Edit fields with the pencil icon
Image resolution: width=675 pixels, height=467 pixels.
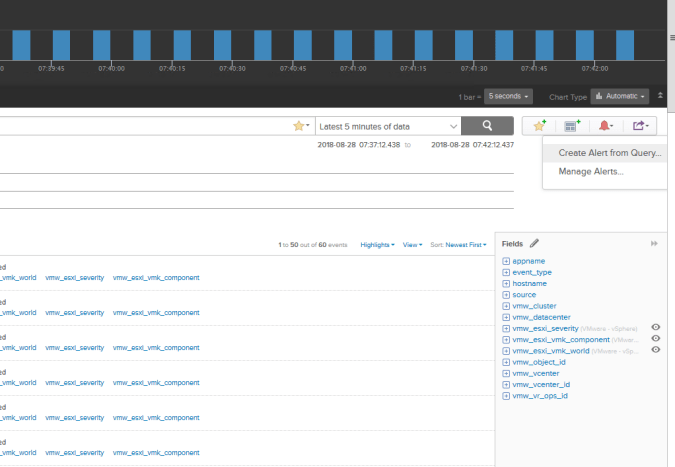(534, 243)
